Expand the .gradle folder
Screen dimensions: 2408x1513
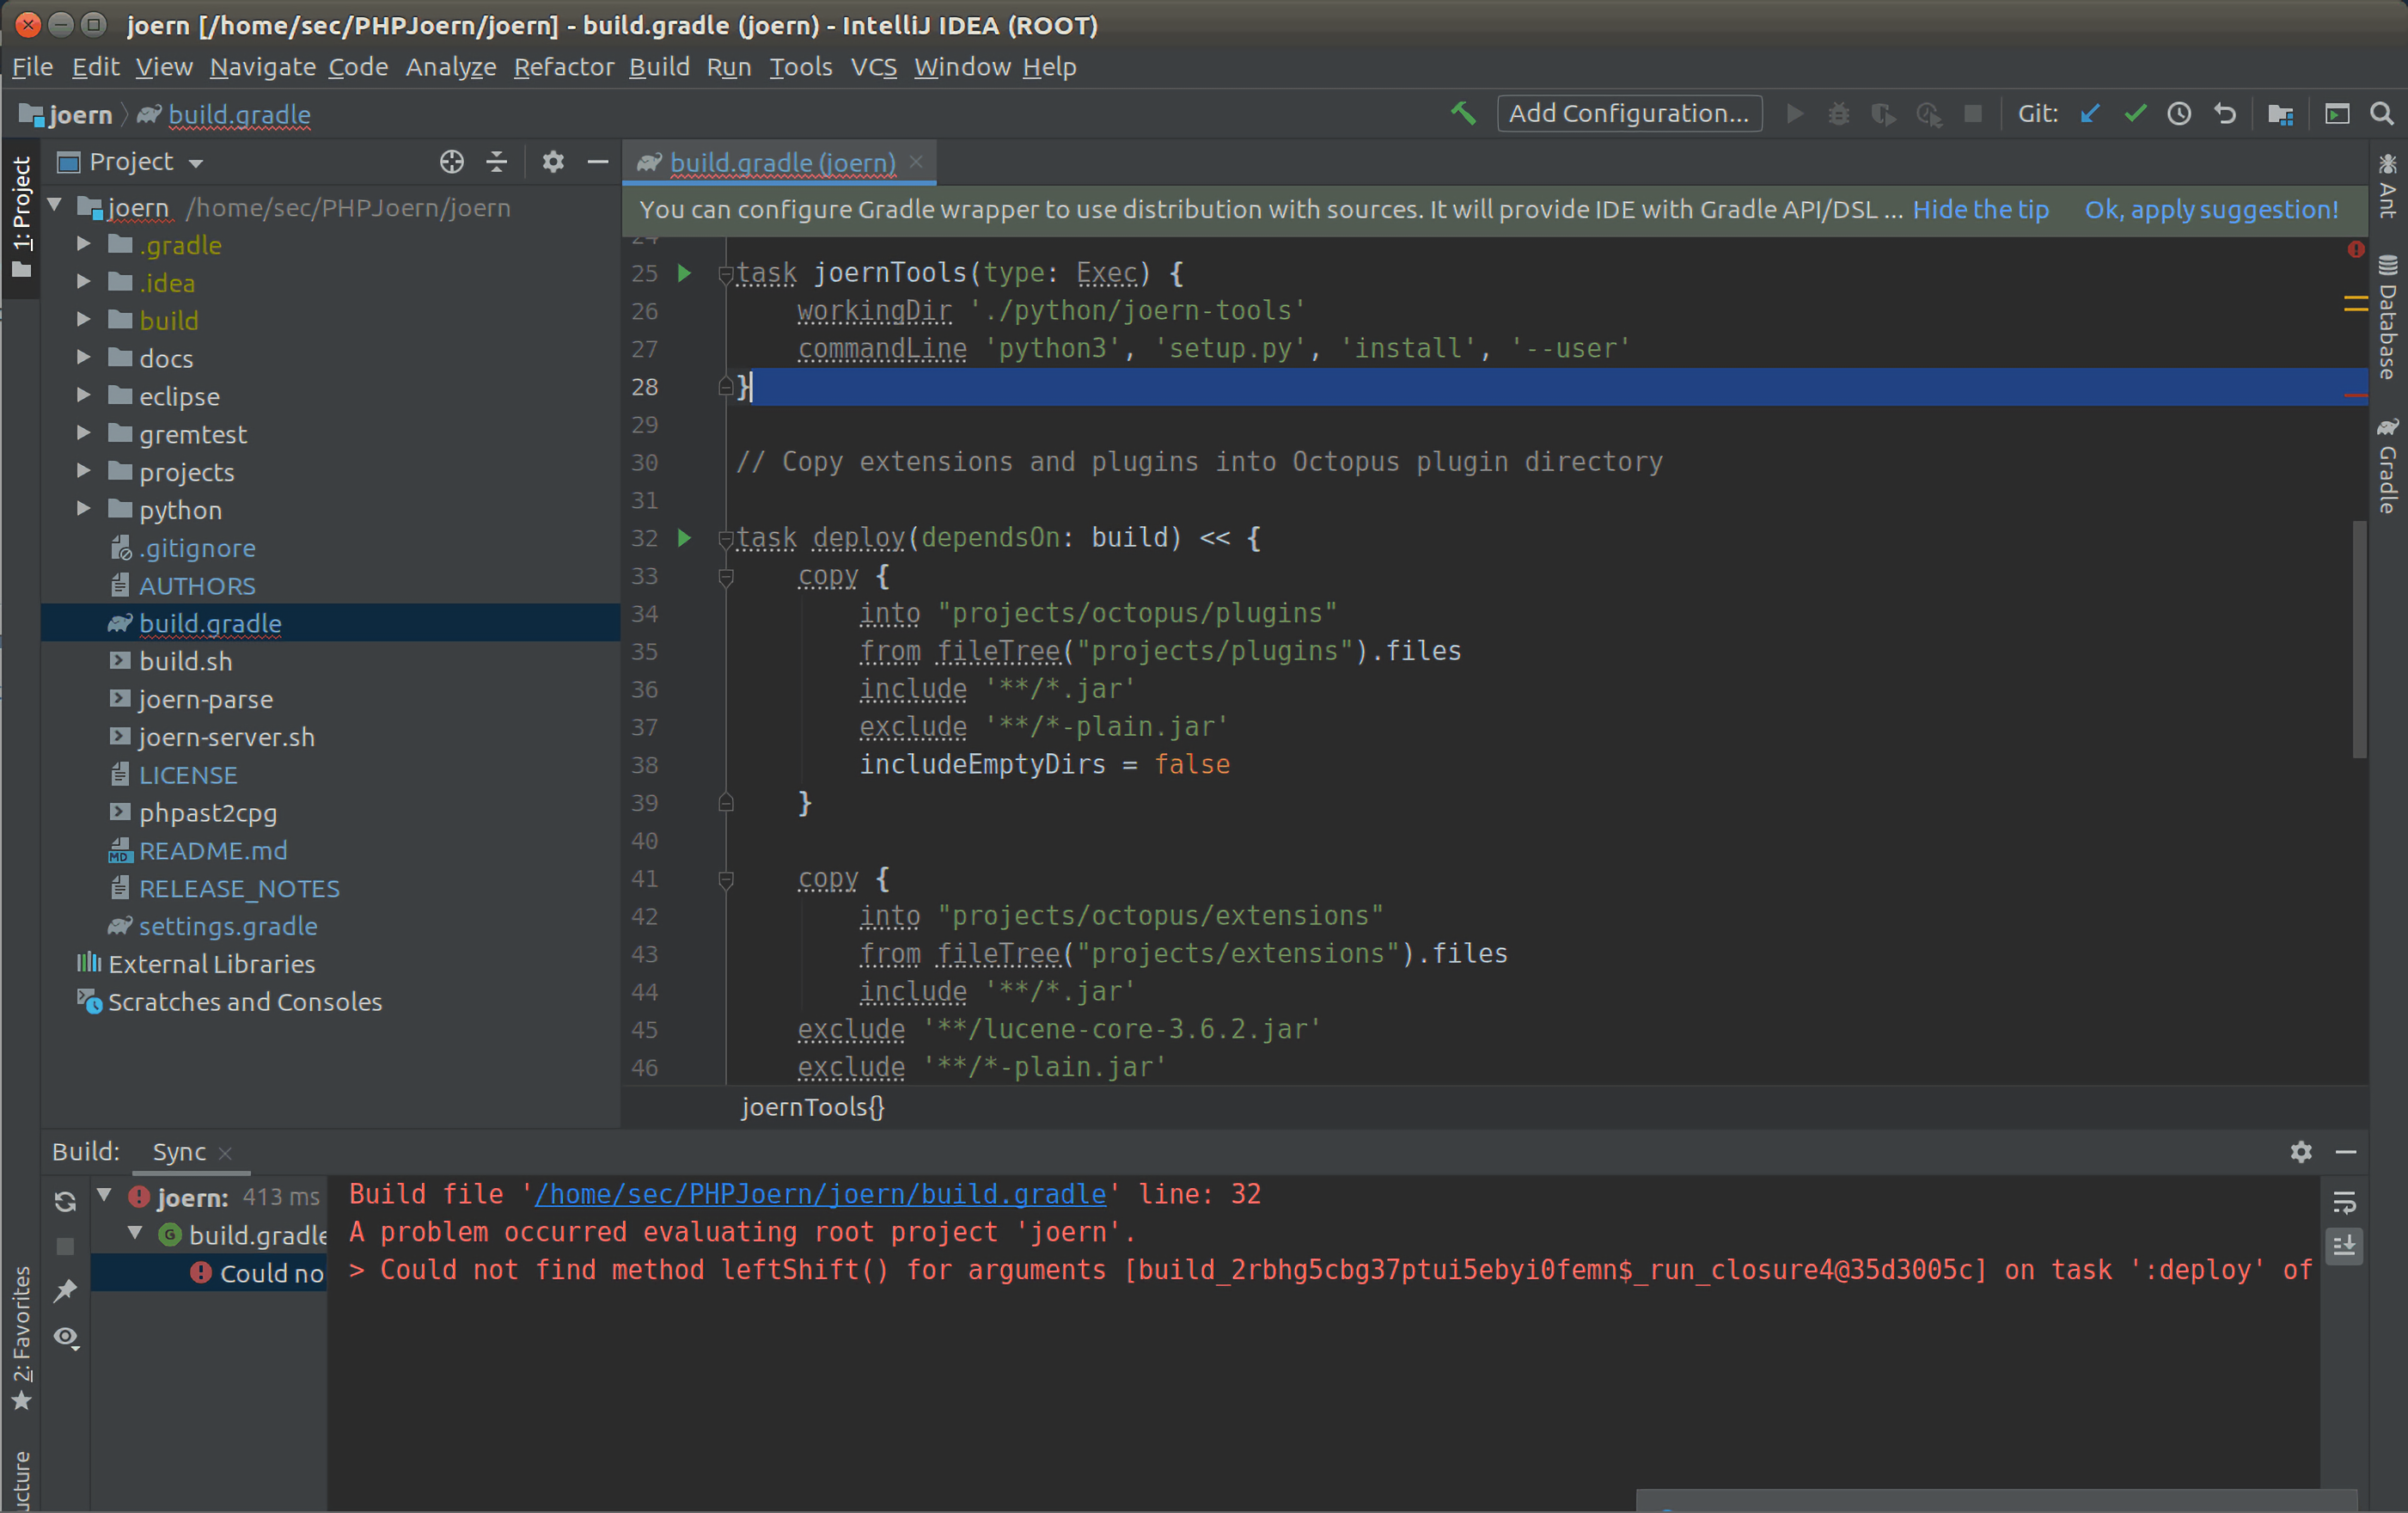tap(84, 244)
